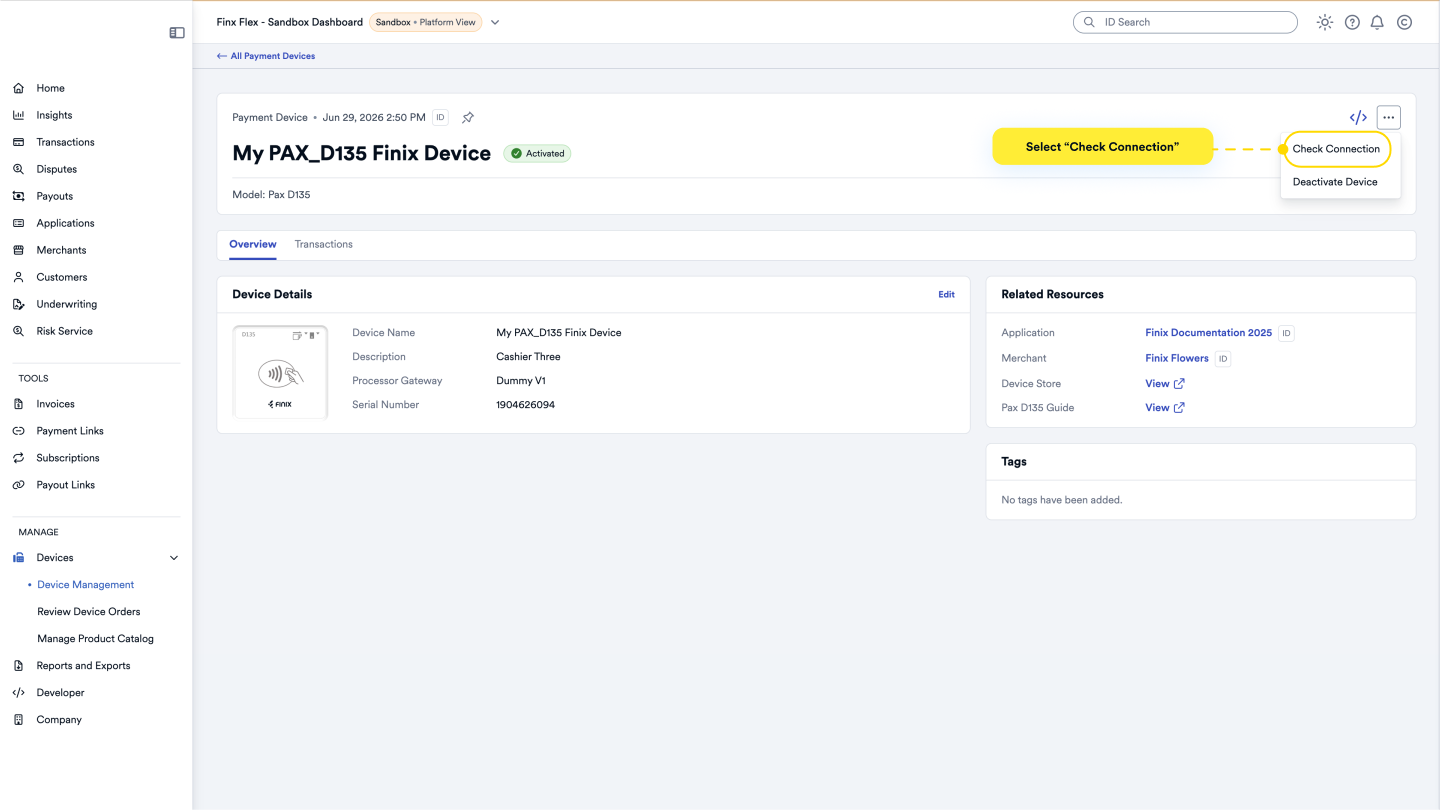Image resolution: width=1440 pixels, height=810 pixels.
Task: Toggle light/dark theme sun icon
Action: click(x=1325, y=22)
